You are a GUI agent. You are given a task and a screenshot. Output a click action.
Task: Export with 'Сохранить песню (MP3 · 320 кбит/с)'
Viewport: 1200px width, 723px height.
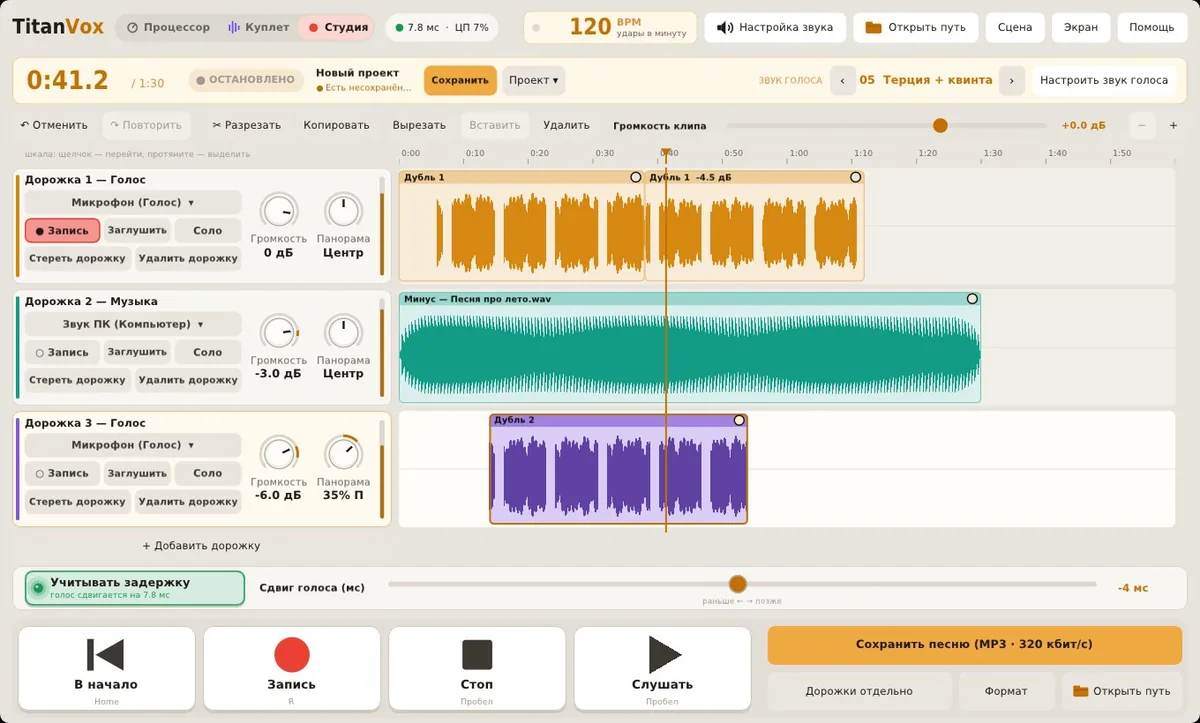click(x=974, y=645)
